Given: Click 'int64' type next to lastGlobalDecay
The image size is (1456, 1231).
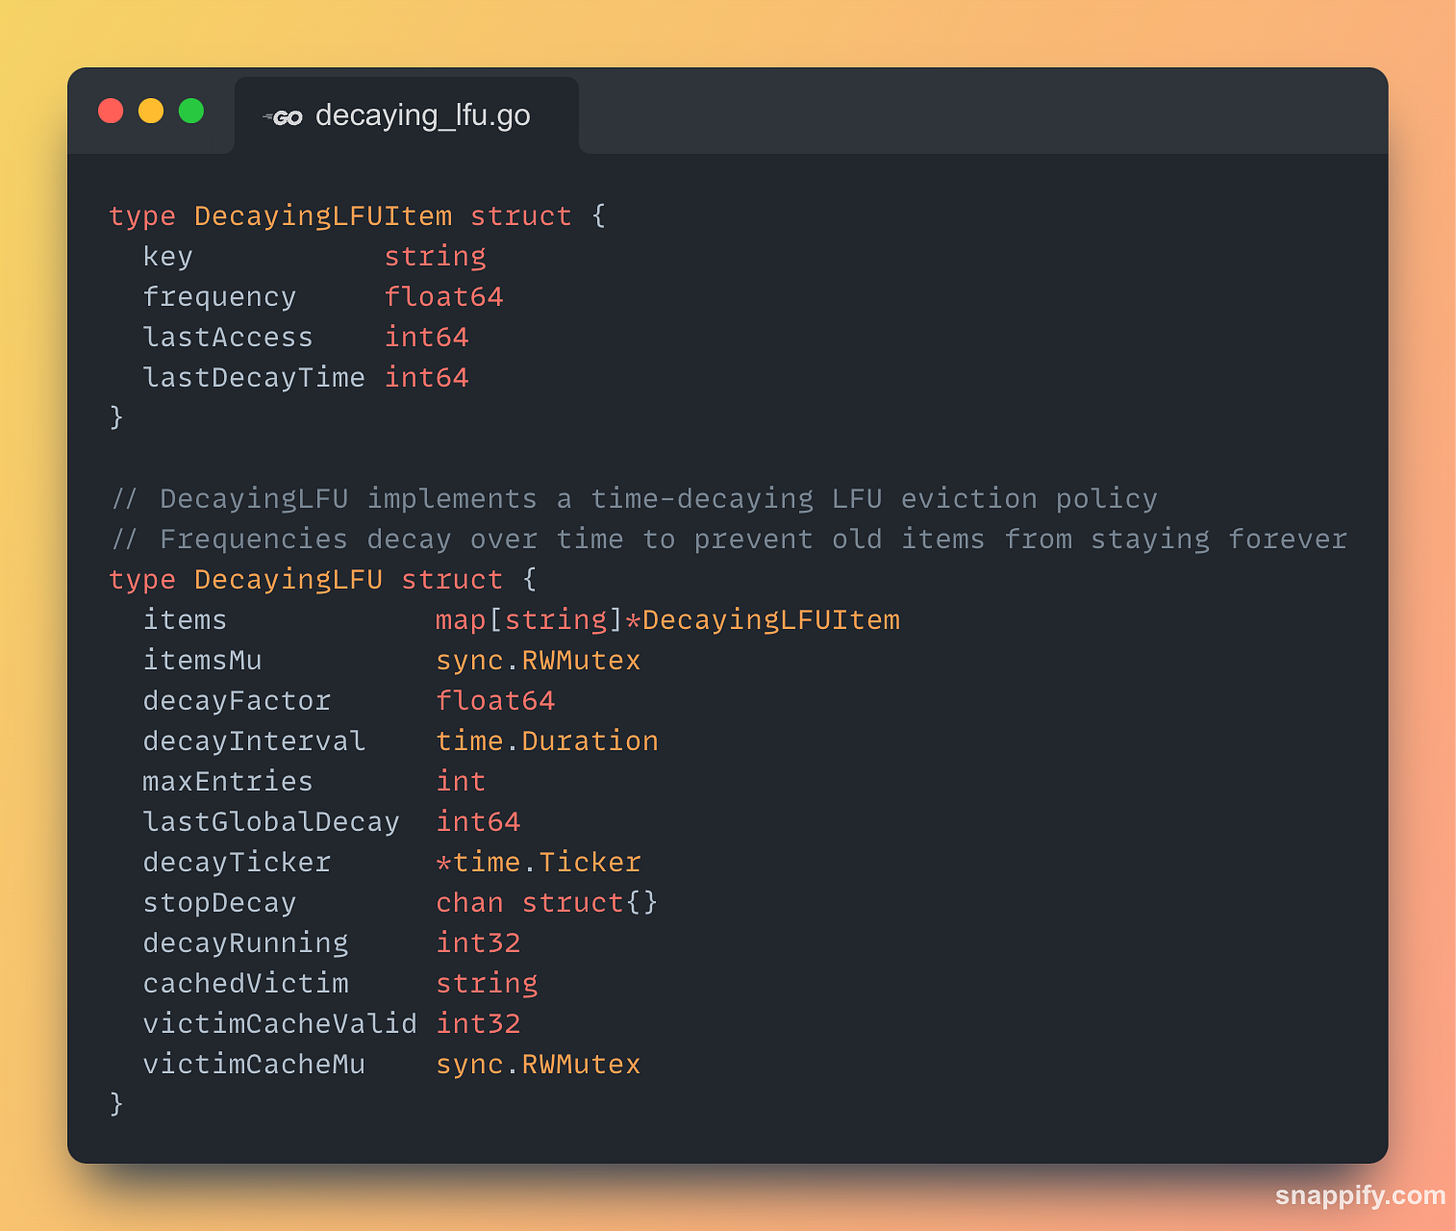Looking at the screenshot, I should [478, 822].
